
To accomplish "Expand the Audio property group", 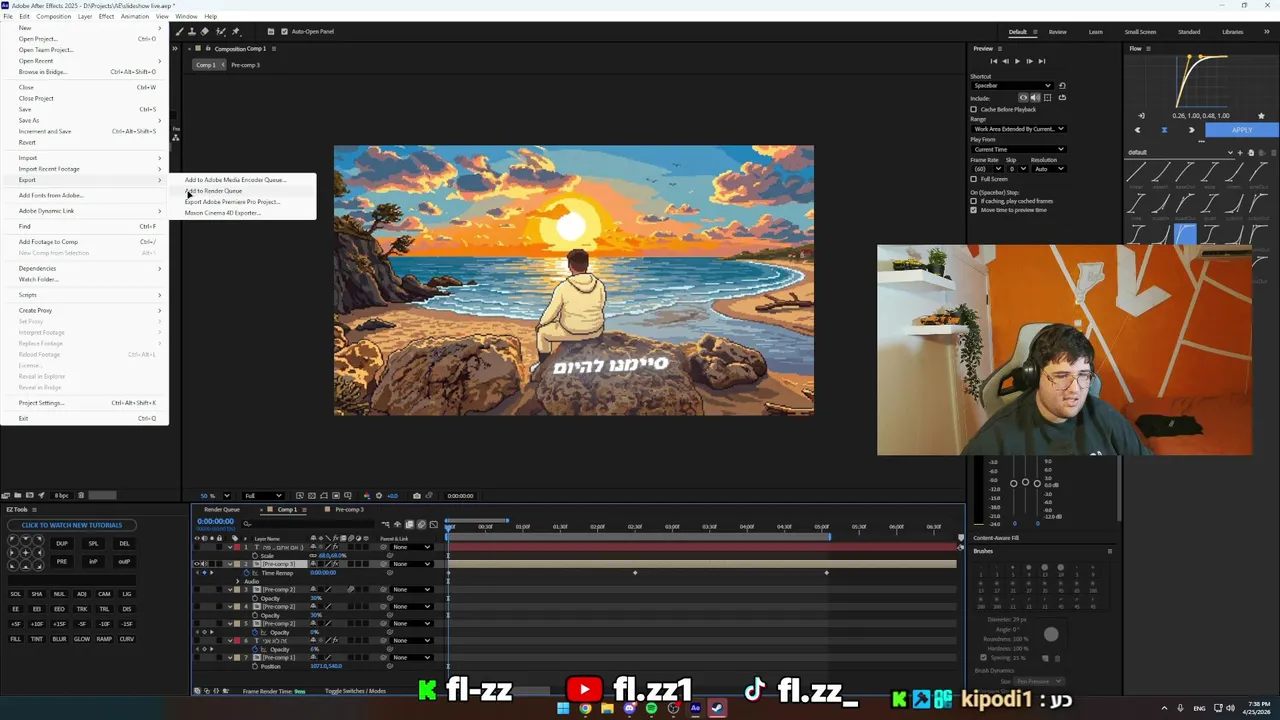I will tap(237, 581).
